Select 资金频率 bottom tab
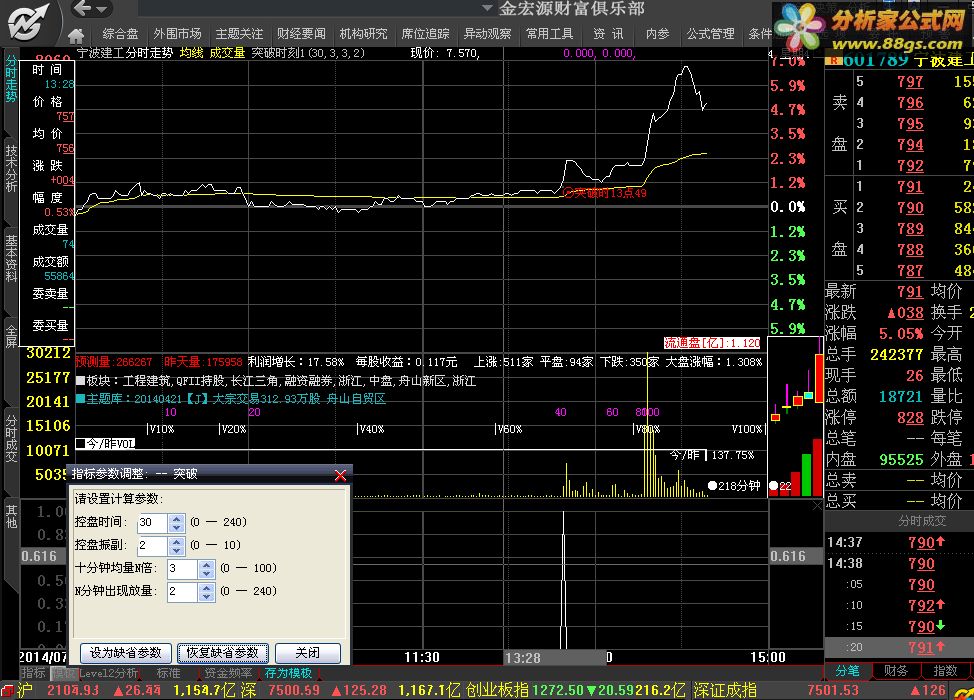The height and width of the screenshot is (700, 974). [228, 673]
